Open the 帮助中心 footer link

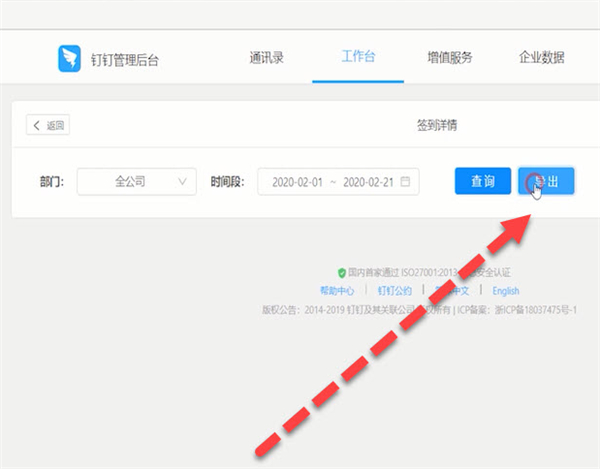tap(337, 291)
